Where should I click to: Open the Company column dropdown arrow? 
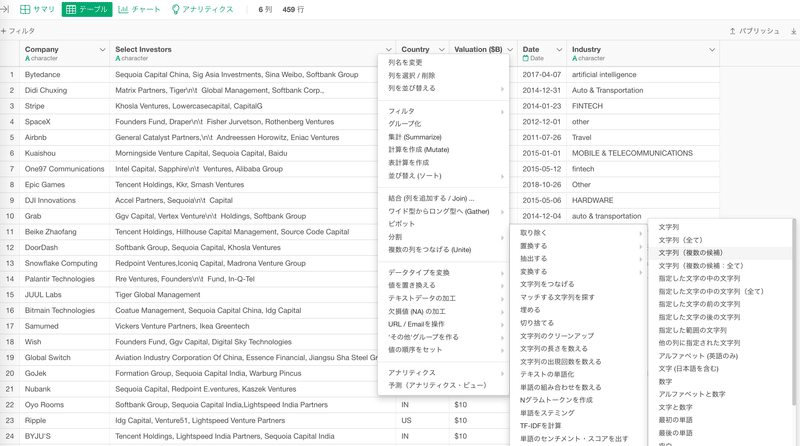(x=103, y=49)
